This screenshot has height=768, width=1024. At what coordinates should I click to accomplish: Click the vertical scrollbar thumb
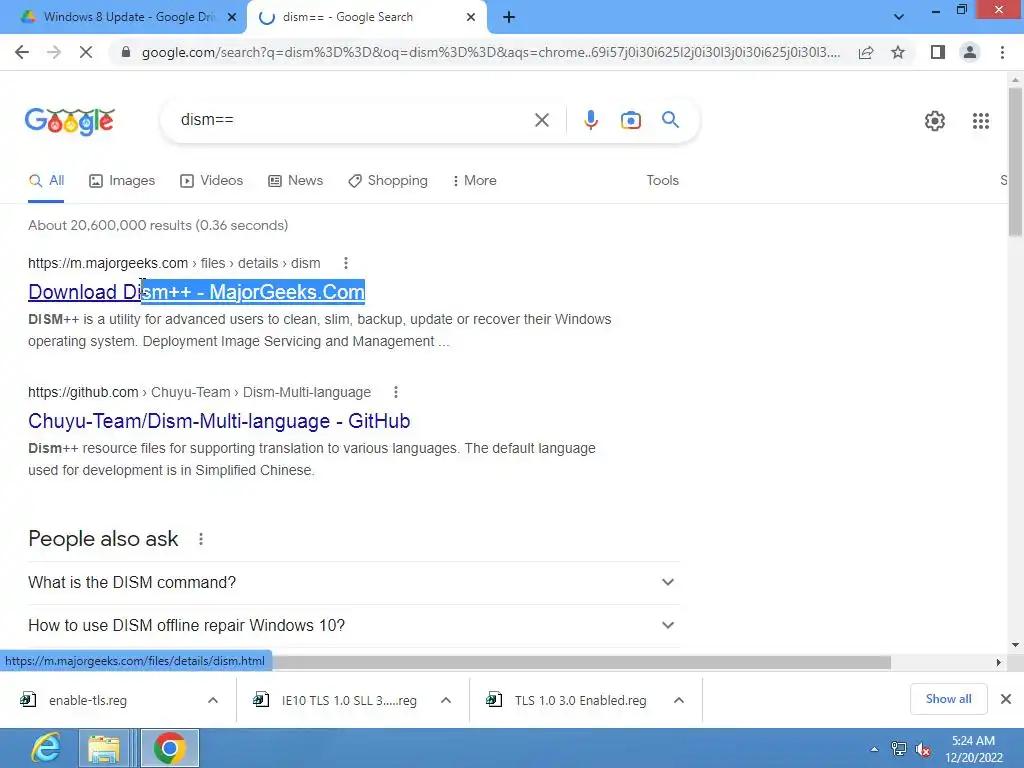[x=1016, y=162]
